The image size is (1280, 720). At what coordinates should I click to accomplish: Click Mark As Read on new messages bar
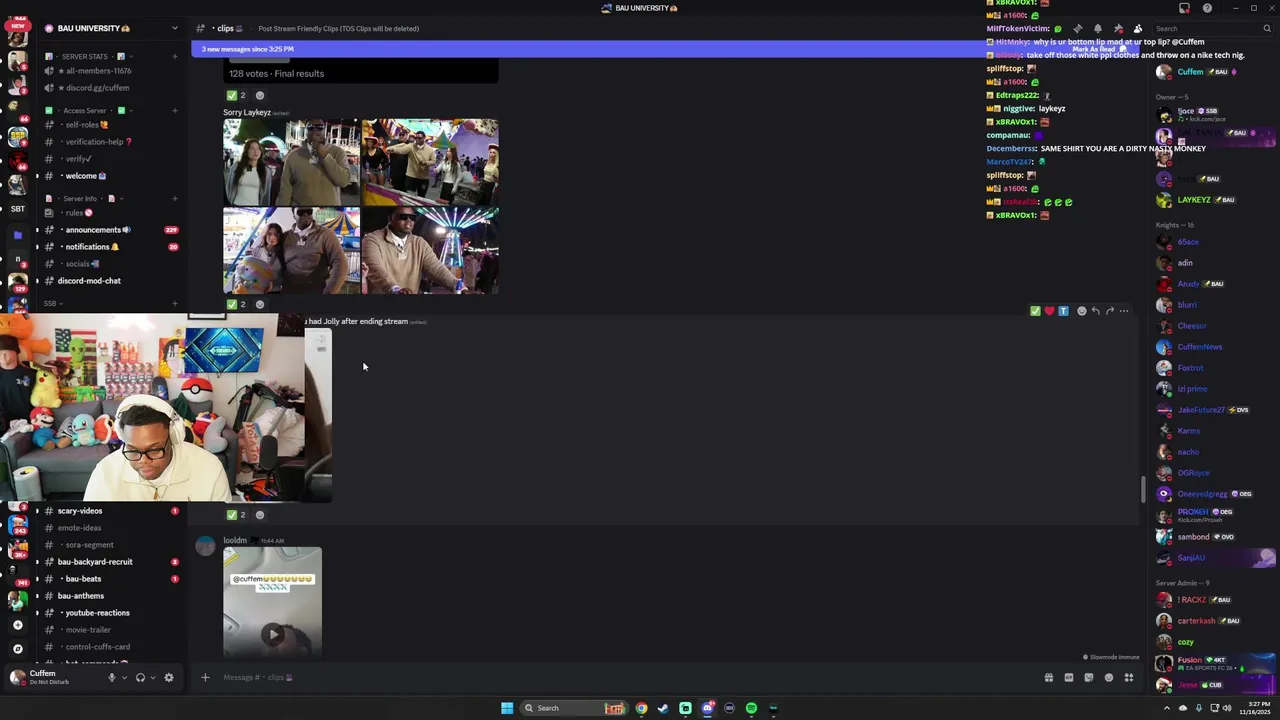(1100, 49)
